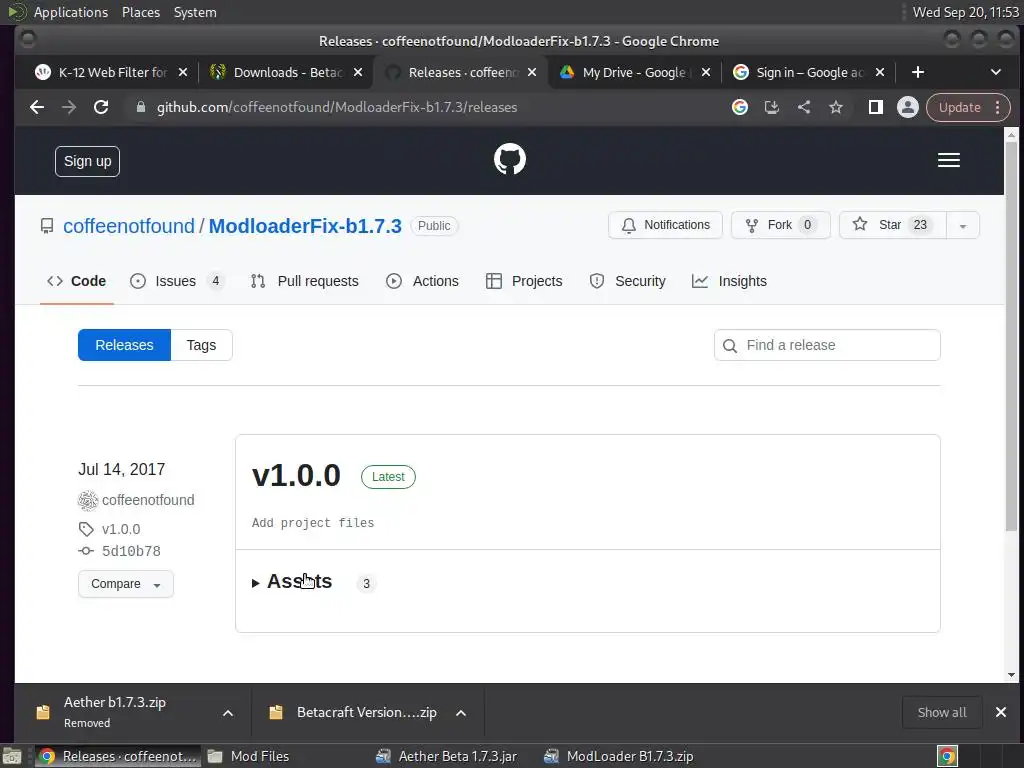
Task: Open Chrome menu via Update button
Action: 968,107
